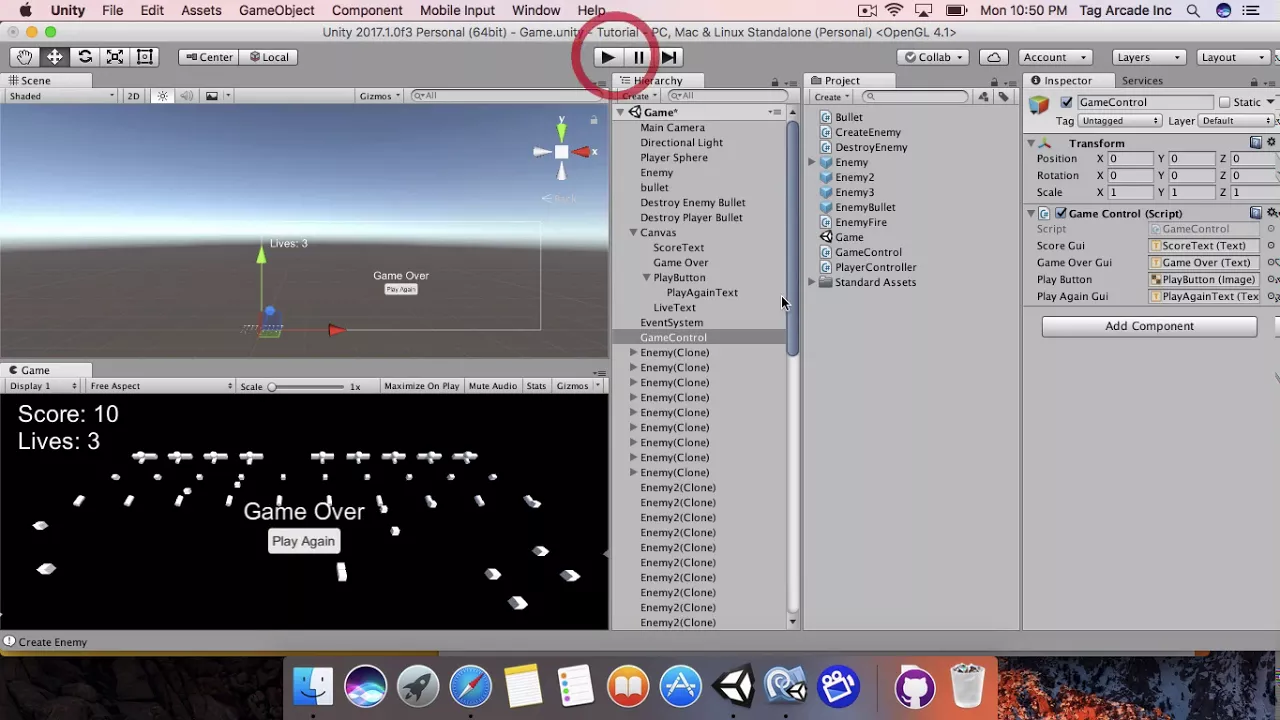
Task: Toggle Mute Audio in Game view
Action: [492, 386]
